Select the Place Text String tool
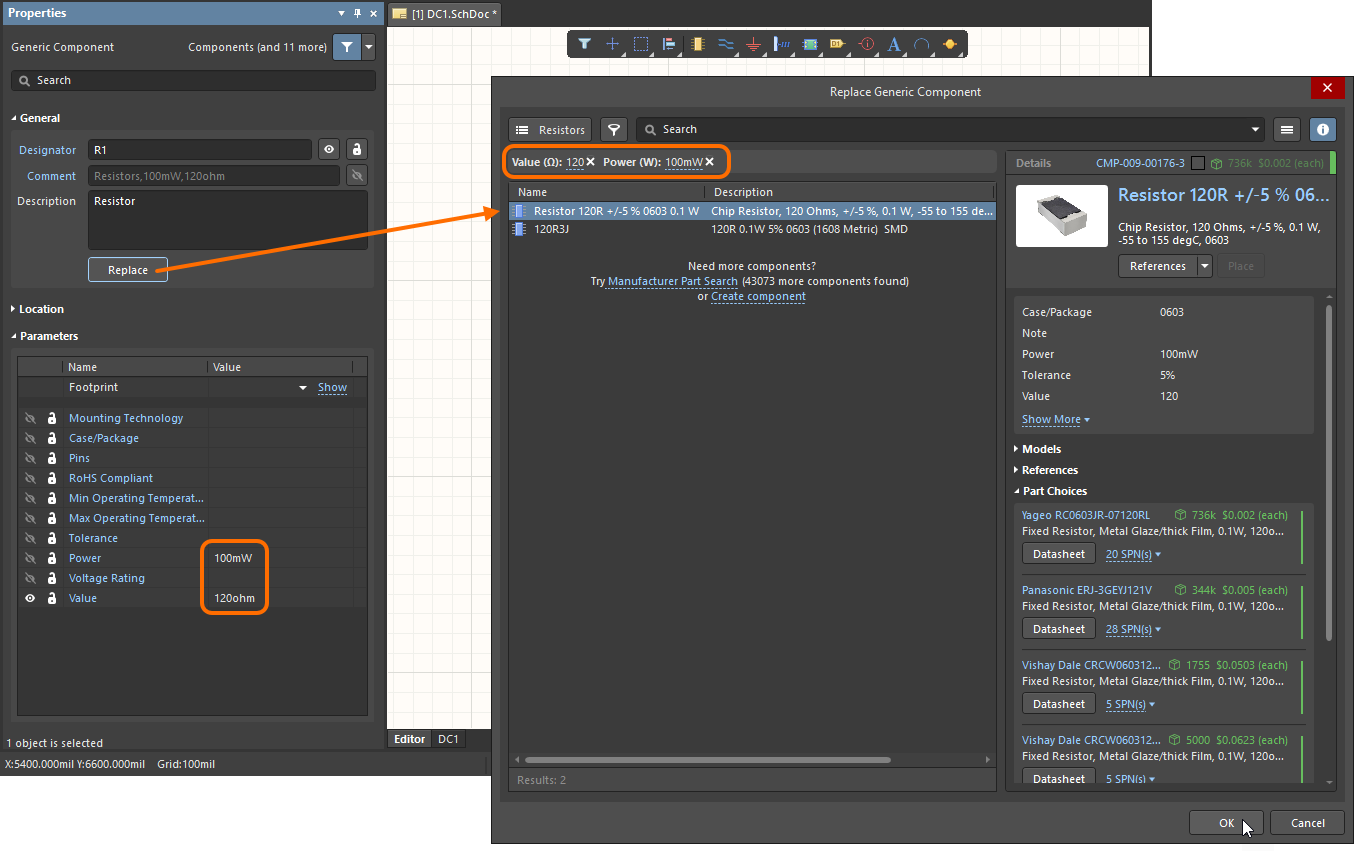Viewport: 1354px width, 851px height. (x=892, y=44)
